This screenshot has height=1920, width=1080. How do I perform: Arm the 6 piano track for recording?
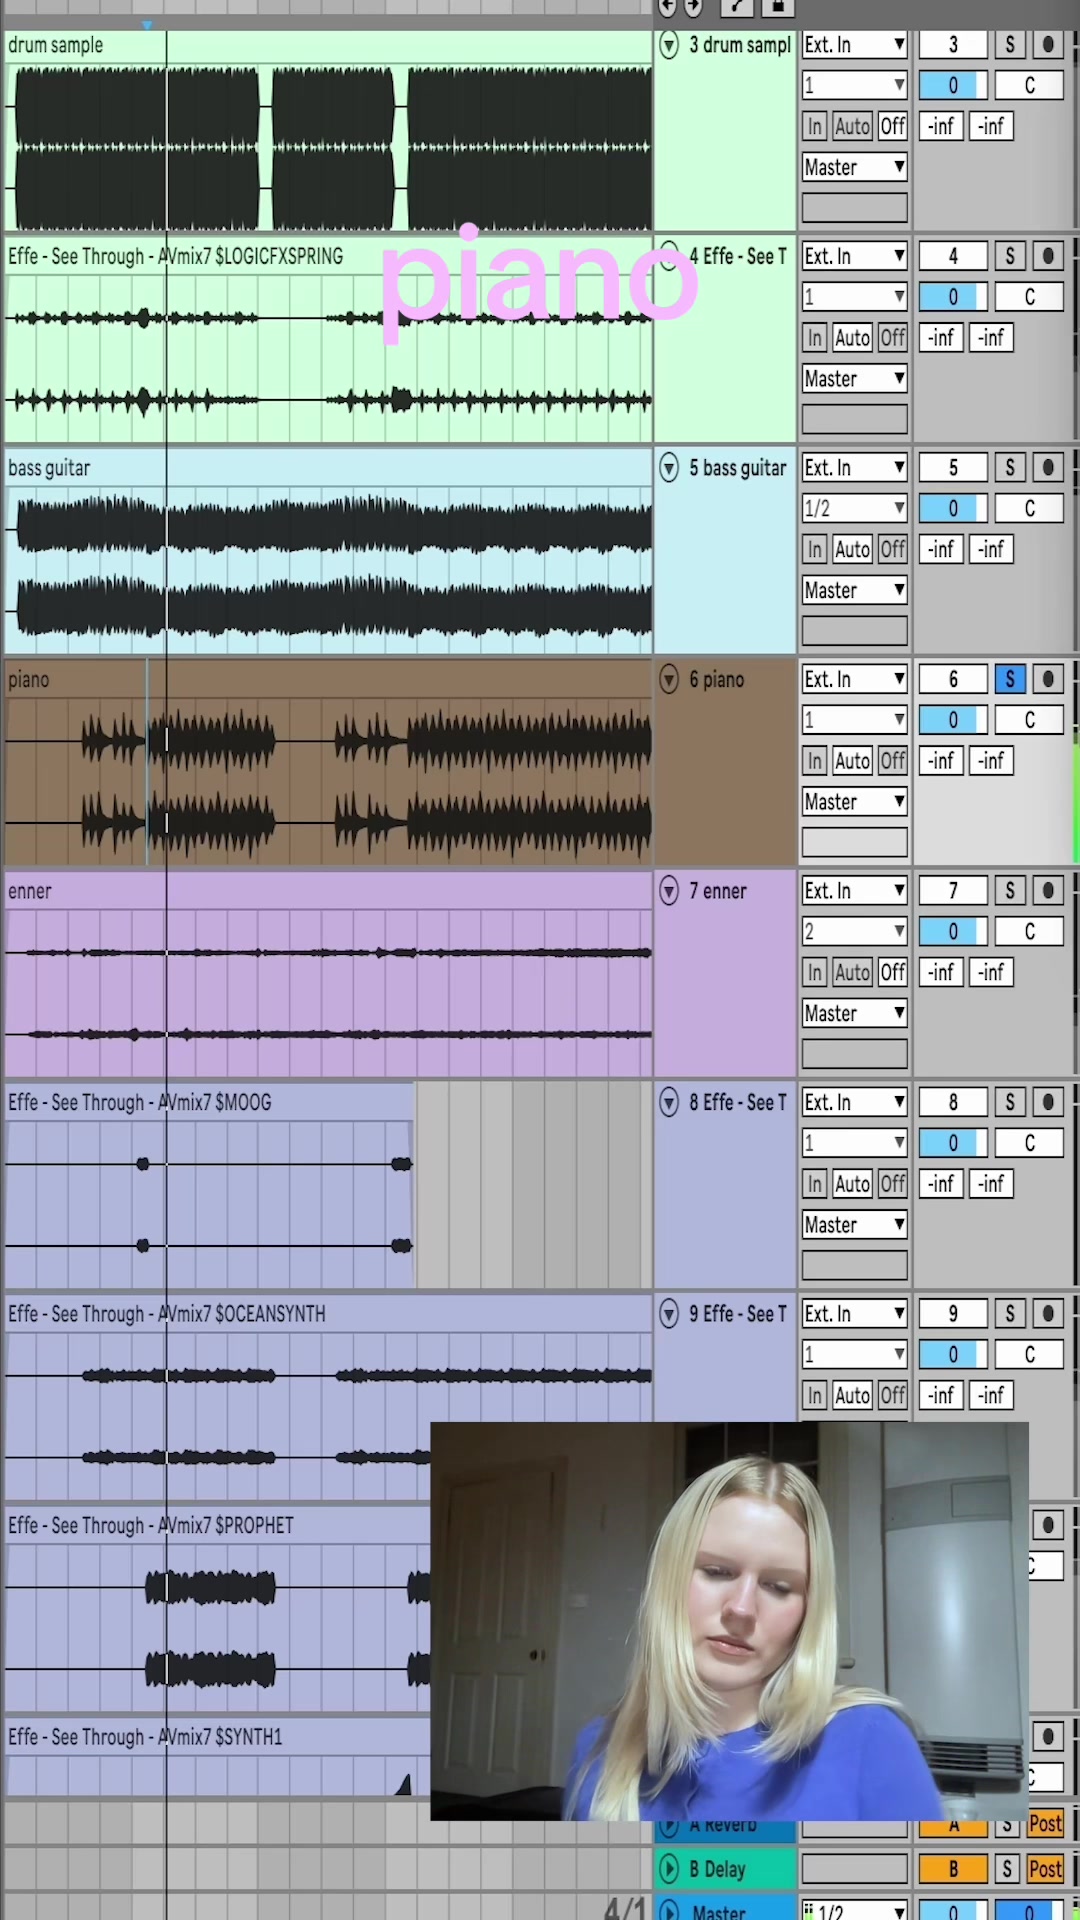pos(1047,679)
